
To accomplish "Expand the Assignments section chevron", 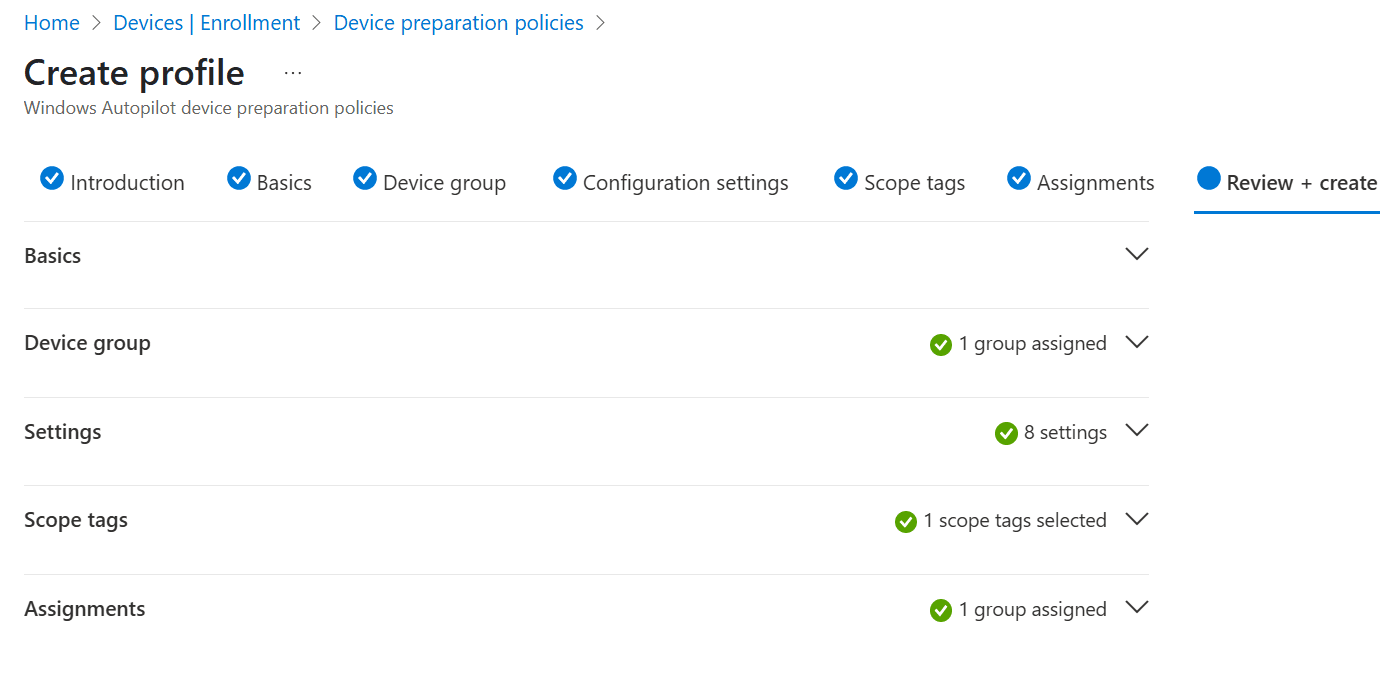I will tap(1136, 607).
